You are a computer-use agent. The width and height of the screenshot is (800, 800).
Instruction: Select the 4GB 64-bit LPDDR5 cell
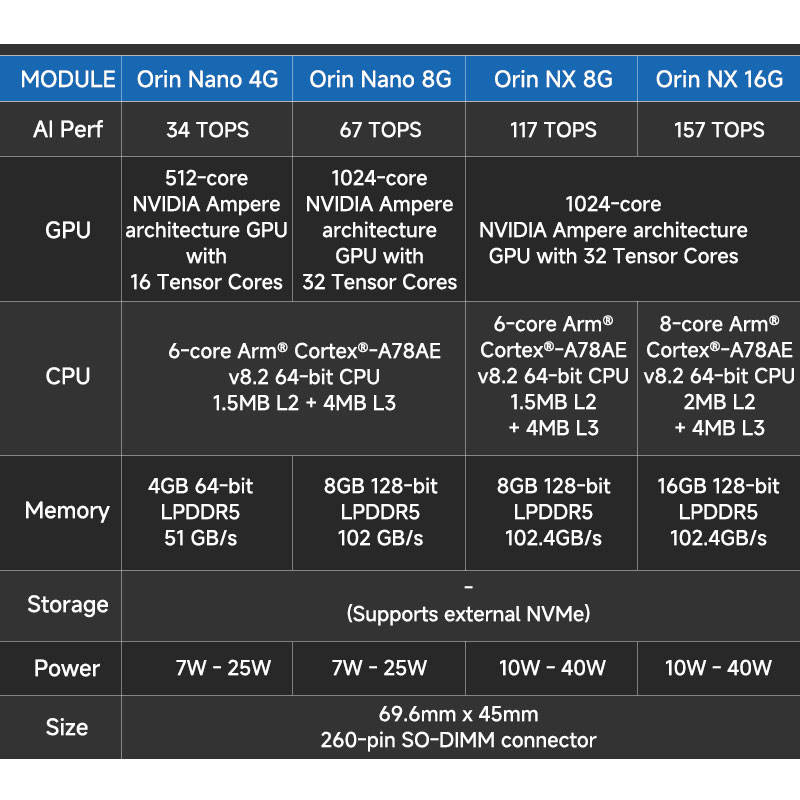point(207,513)
